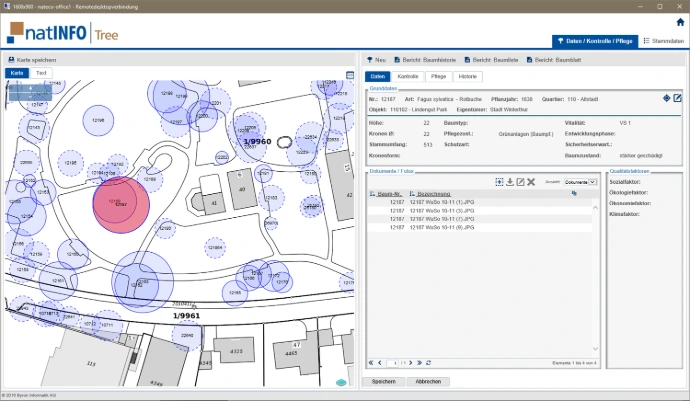The width and height of the screenshot is (690, 401).
Task: Open Bericht: Baumhistorie report
Action: 425,60
